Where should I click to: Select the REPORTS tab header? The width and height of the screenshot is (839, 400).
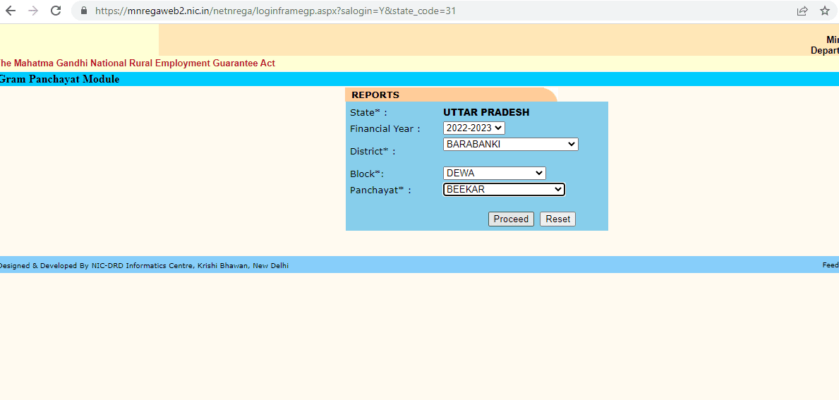375,95
